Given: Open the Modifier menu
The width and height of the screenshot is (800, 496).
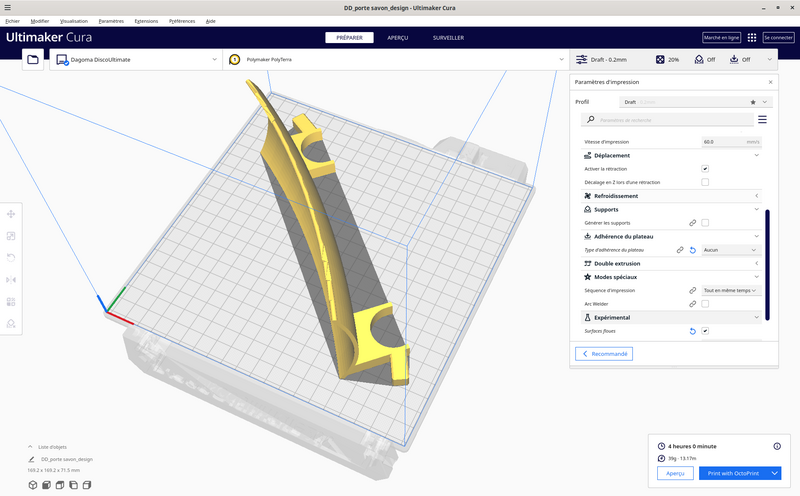Looking at the screenshot, I should click(39, 21).
